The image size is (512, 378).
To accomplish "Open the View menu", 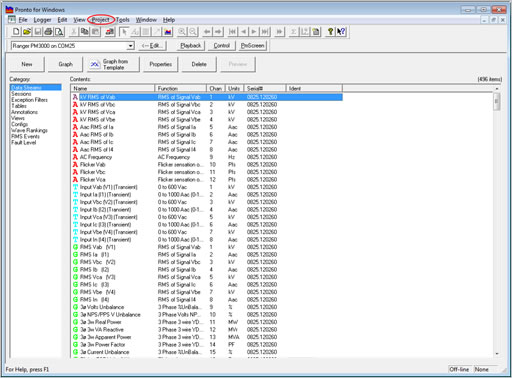I will pos(79,20).
